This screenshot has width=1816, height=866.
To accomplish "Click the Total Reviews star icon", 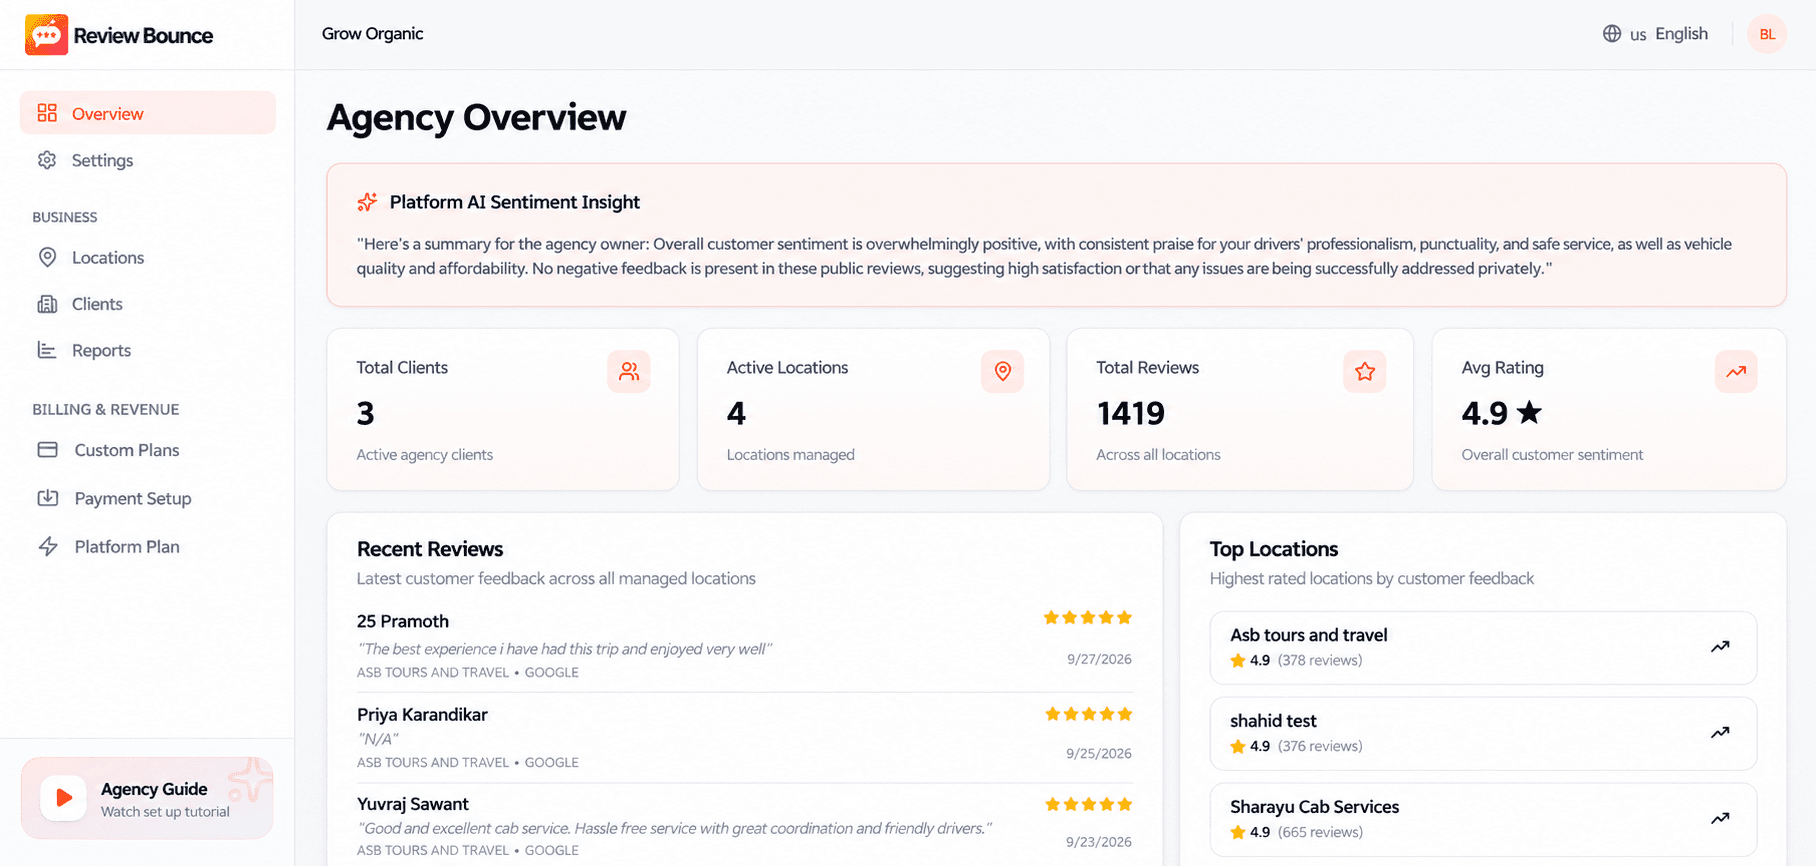I will [1365, 372].
